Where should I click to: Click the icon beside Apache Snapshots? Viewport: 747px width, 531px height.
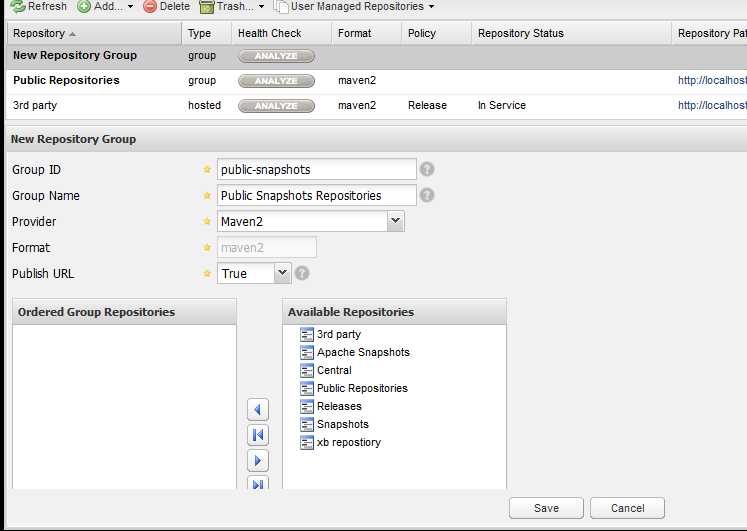pos(307,352)
